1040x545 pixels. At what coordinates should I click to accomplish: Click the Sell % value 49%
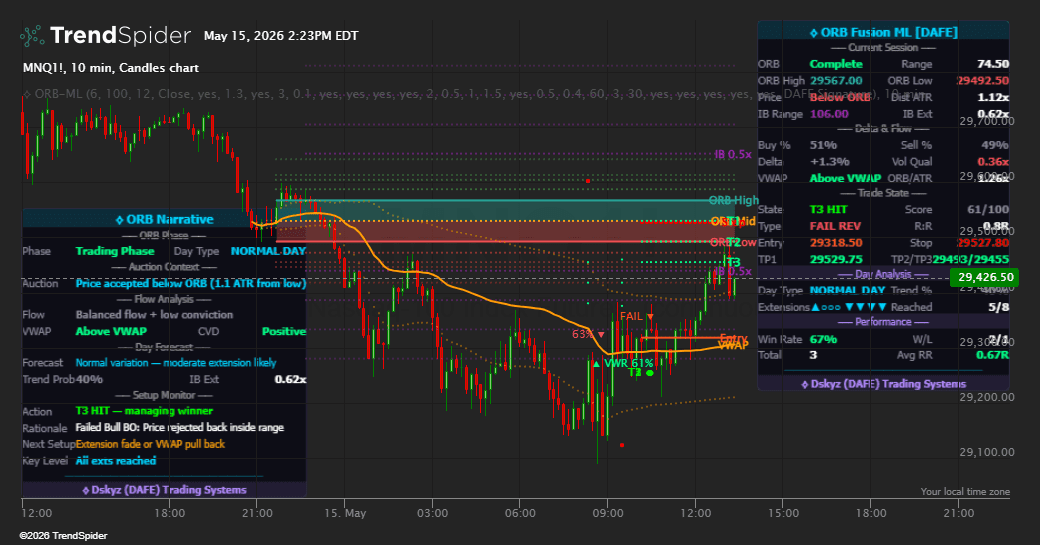coord(995,145)
